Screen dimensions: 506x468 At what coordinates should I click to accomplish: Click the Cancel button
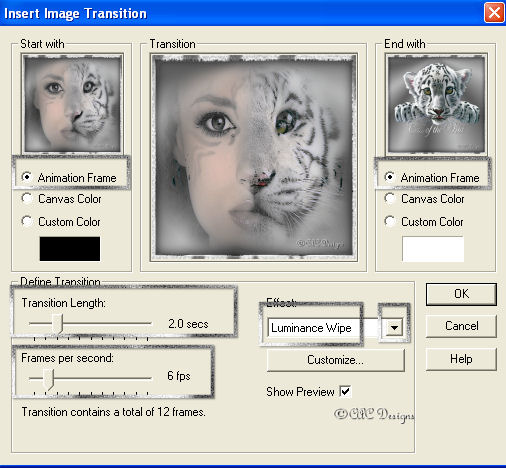pos(461,326)
